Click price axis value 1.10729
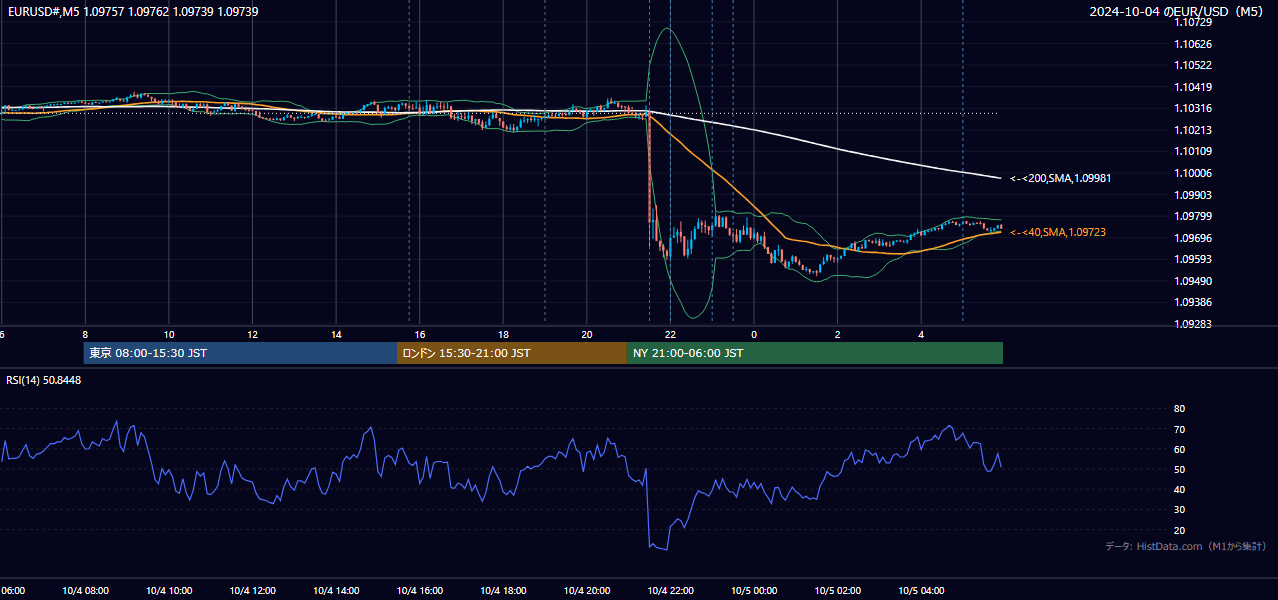This screenshot has width=1278, height=600. point(1193,22)
